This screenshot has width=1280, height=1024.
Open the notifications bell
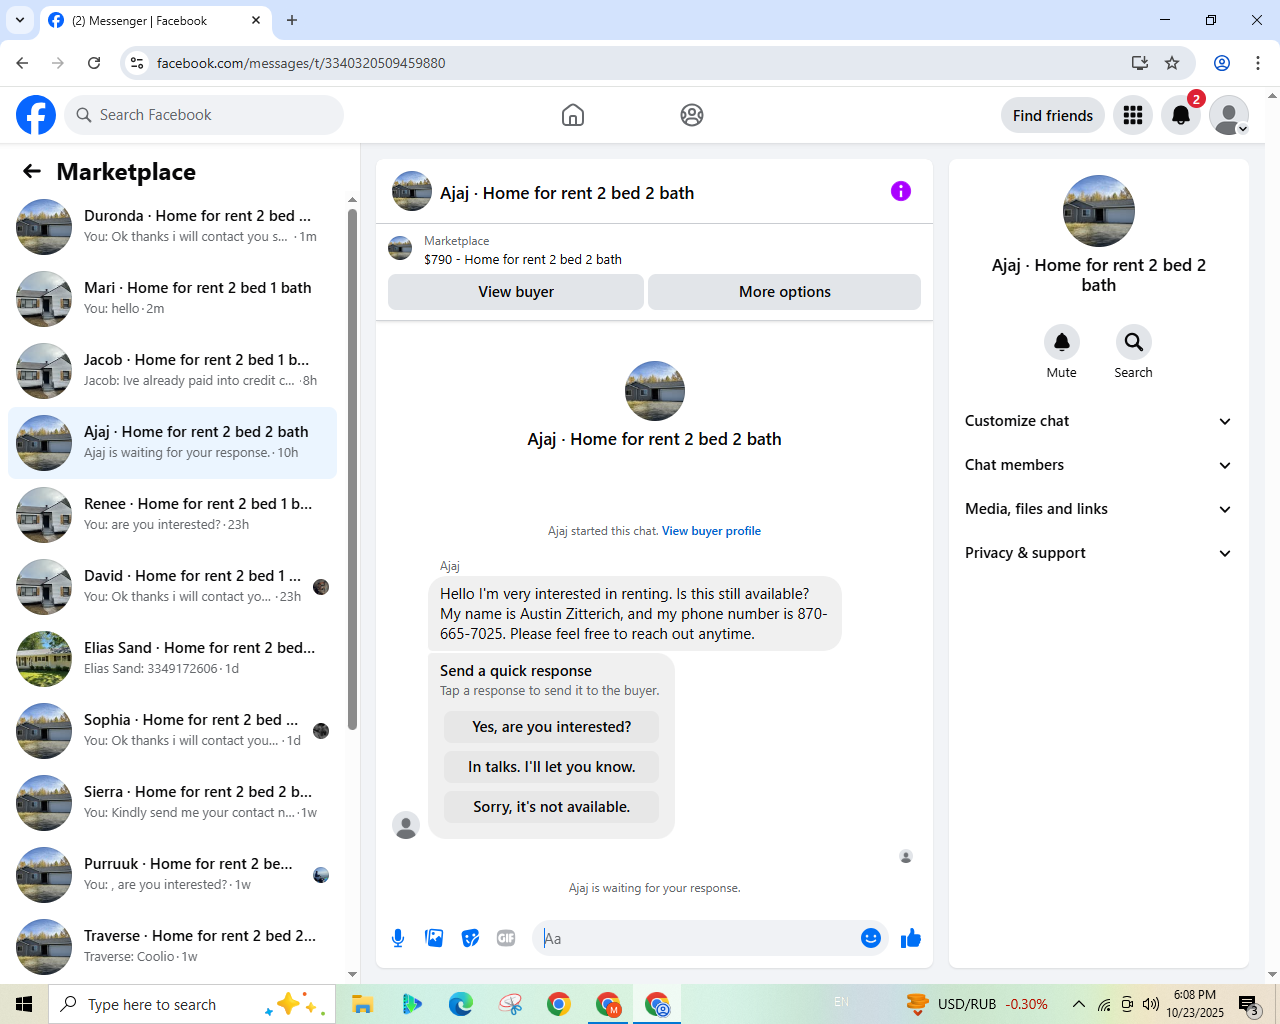pos(1181,115)
